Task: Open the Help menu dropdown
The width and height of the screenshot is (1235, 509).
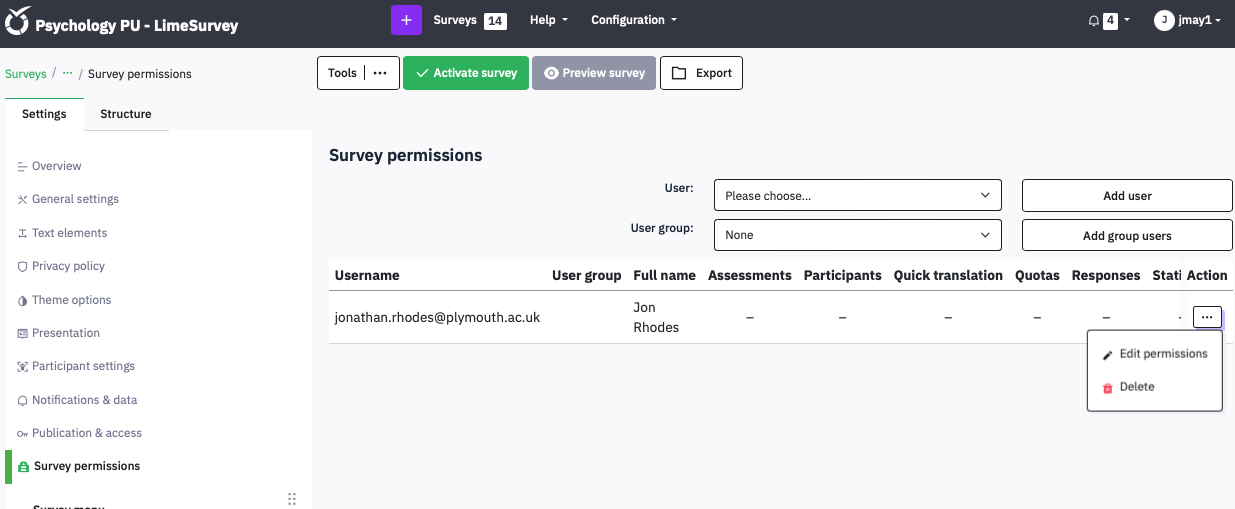Action: pos(548,20)
